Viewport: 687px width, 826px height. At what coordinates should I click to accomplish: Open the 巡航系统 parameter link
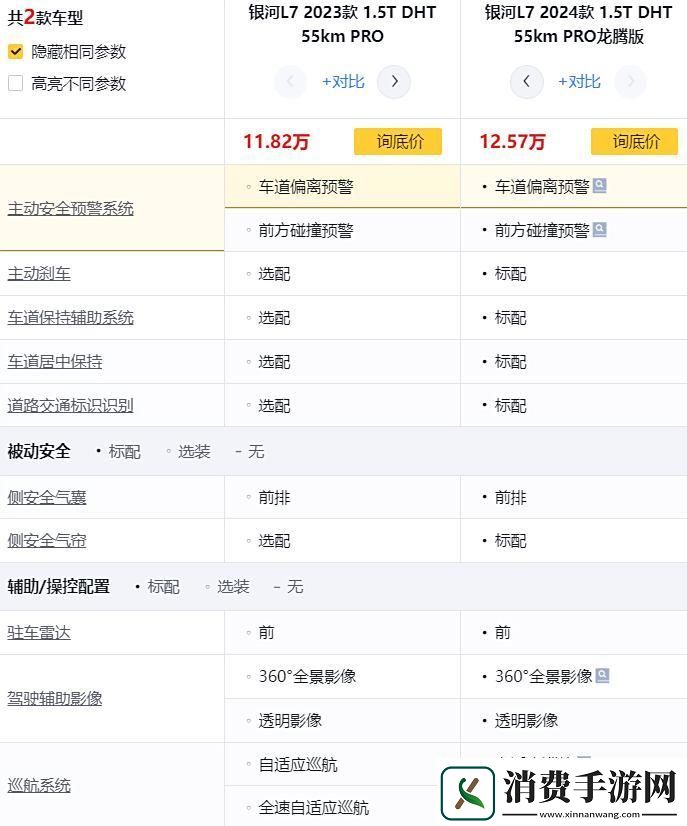[39, 785]
